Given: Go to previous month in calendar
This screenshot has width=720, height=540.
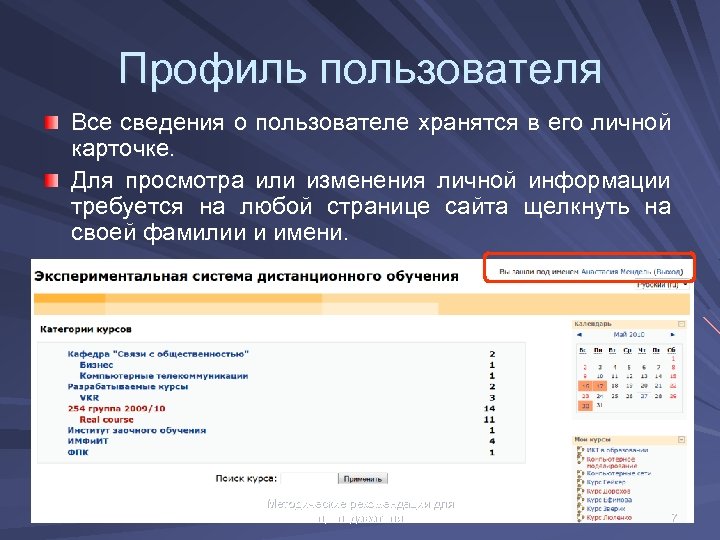Looking at the screenshot, I should click(579, 335).
